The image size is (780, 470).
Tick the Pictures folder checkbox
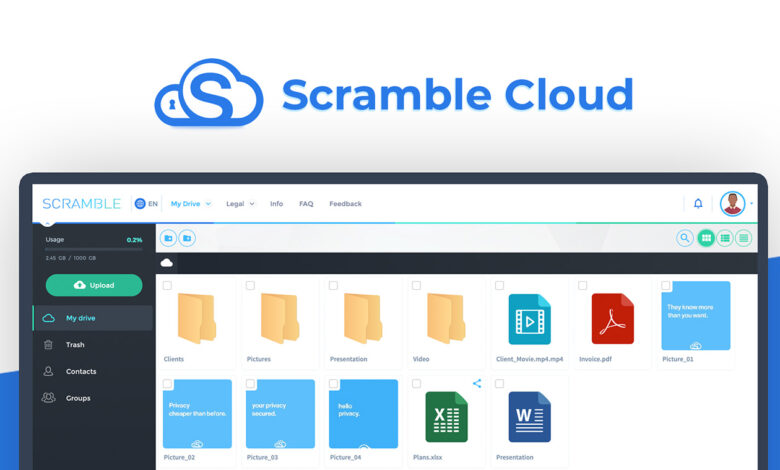tap(251, 285)
